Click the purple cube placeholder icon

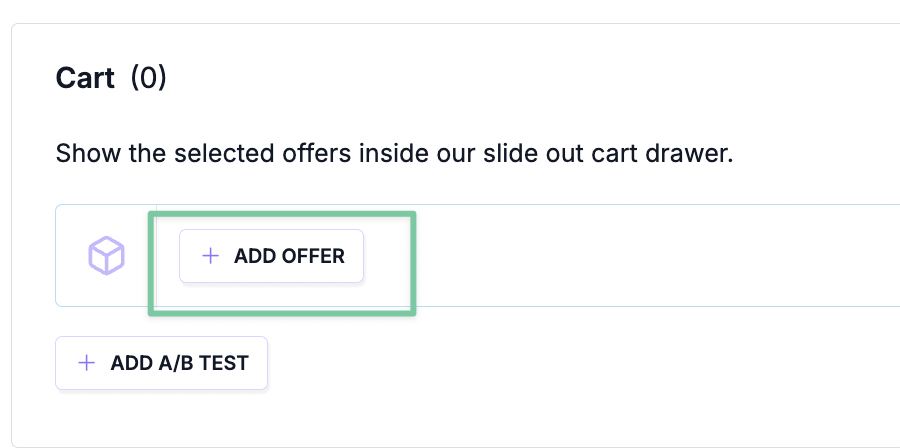[x=106, y=256]
